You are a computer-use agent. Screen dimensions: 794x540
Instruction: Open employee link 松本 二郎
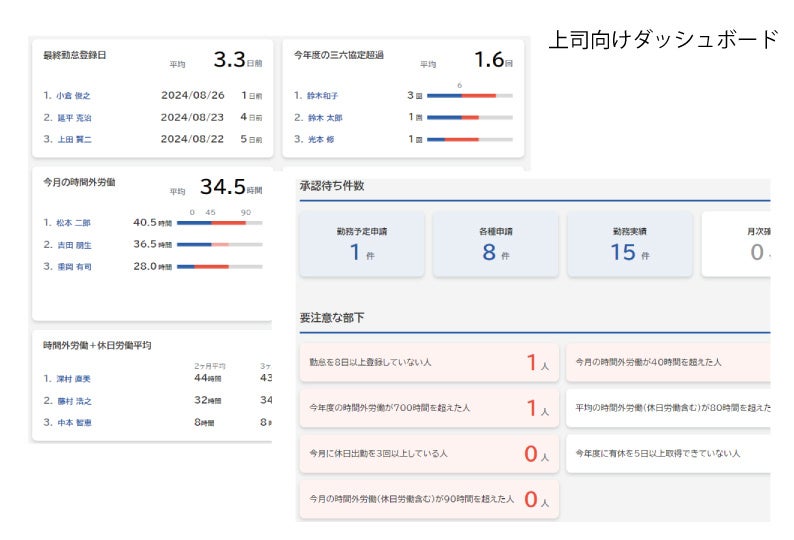pos(73,223)
